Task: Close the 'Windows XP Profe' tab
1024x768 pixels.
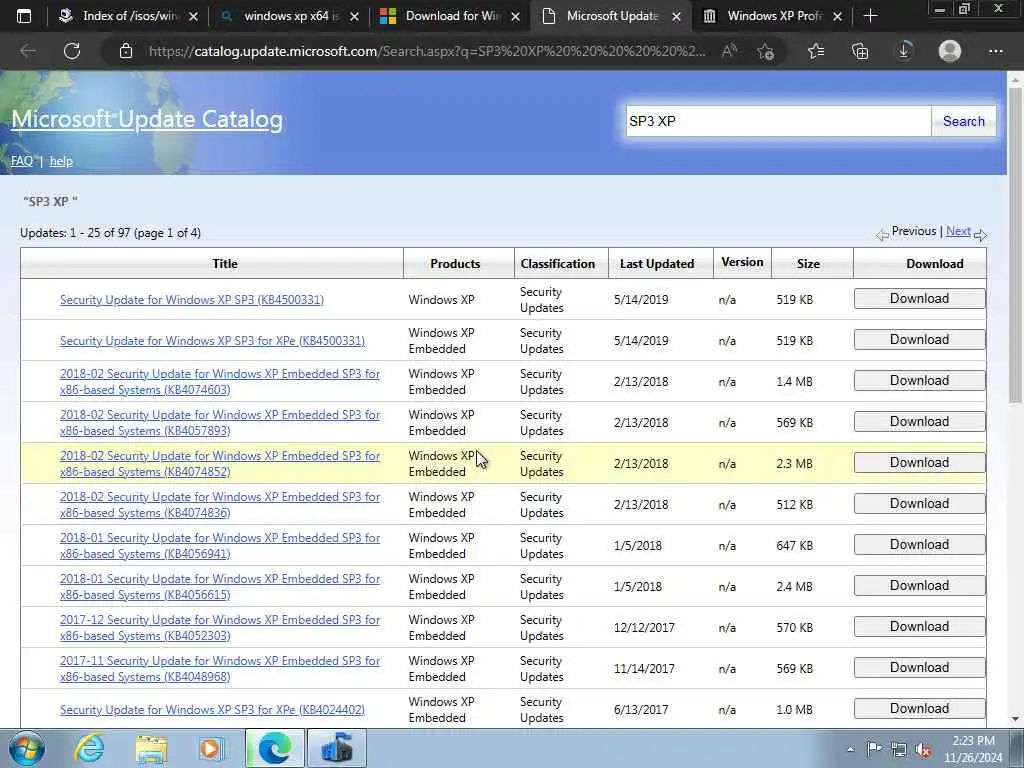Action: point(837,17)
